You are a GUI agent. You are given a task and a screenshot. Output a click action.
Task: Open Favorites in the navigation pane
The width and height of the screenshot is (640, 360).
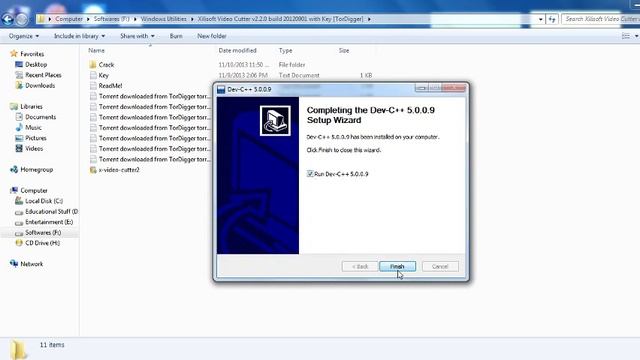[x=32, y=54]
